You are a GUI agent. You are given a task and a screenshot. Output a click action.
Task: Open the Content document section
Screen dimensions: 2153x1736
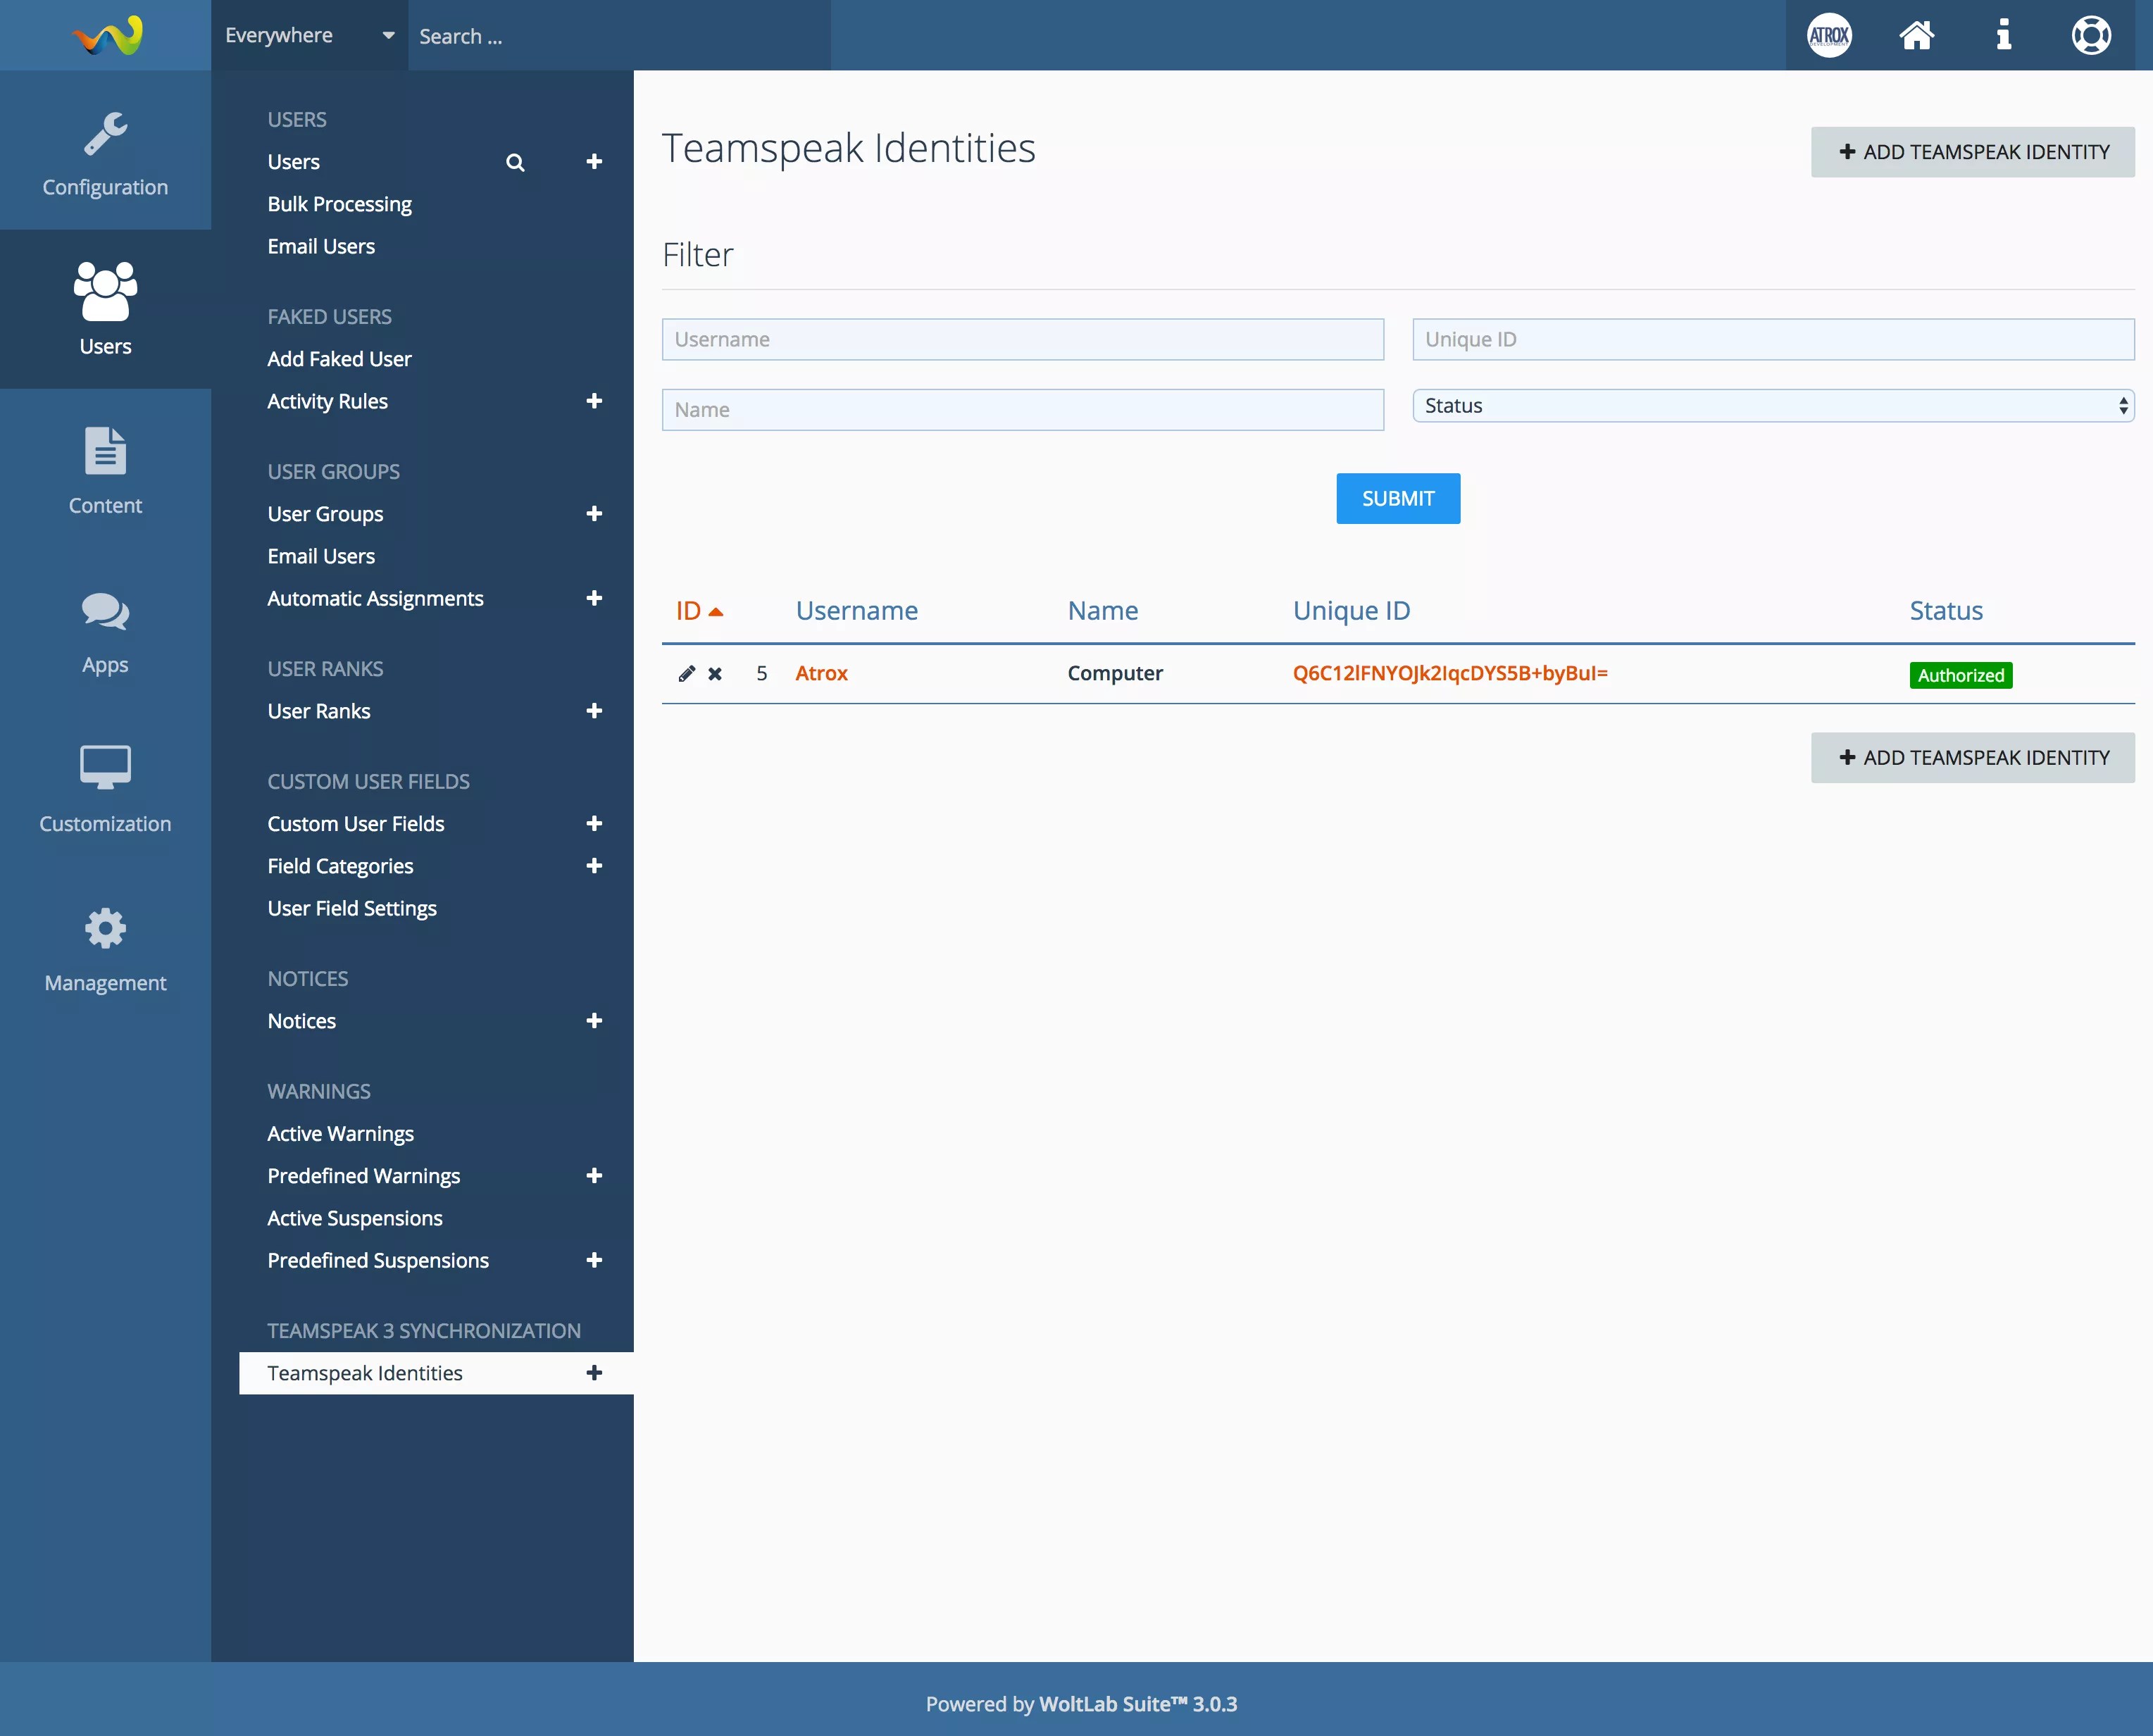(105, 469)
